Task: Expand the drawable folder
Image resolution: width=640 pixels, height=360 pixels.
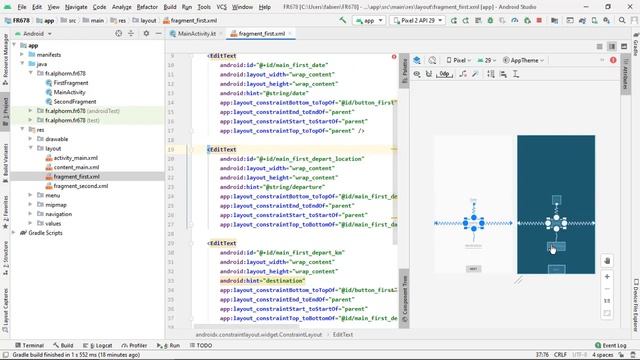Action: tap(30, 139)
